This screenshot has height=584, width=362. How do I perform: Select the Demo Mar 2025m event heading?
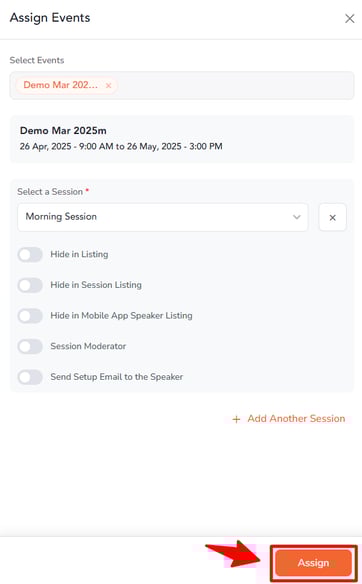[63, 131]
